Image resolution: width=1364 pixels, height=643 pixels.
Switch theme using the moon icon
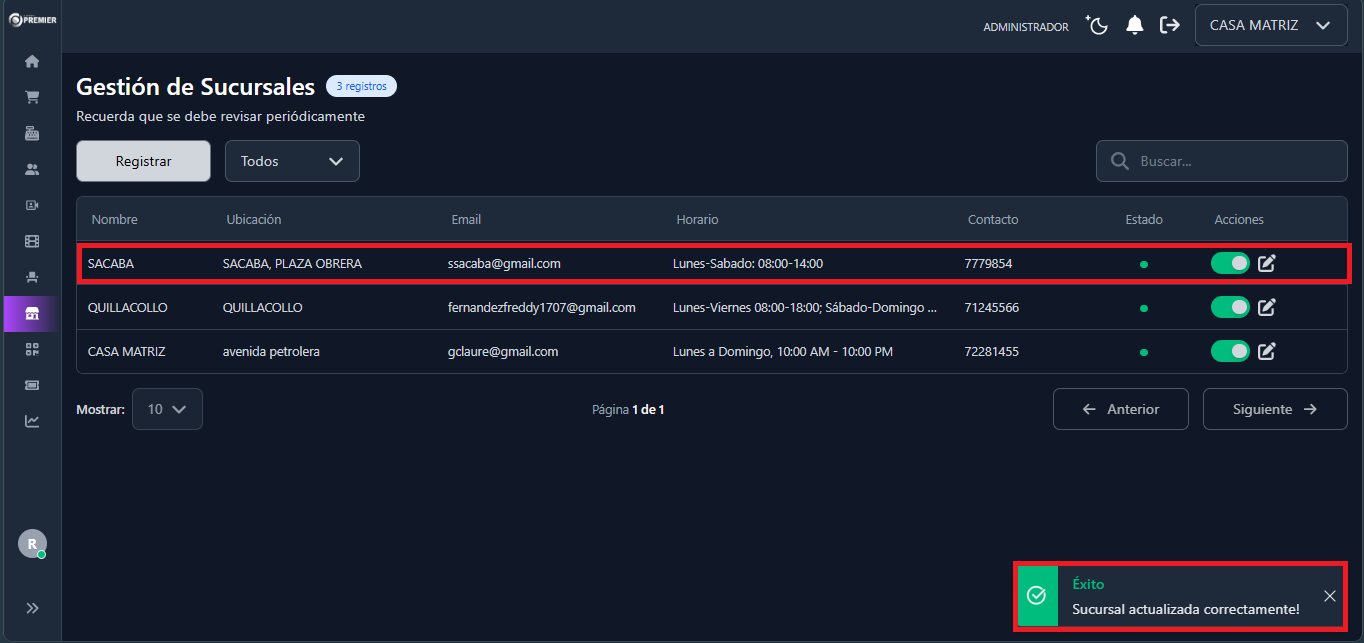coord(1098,26)
